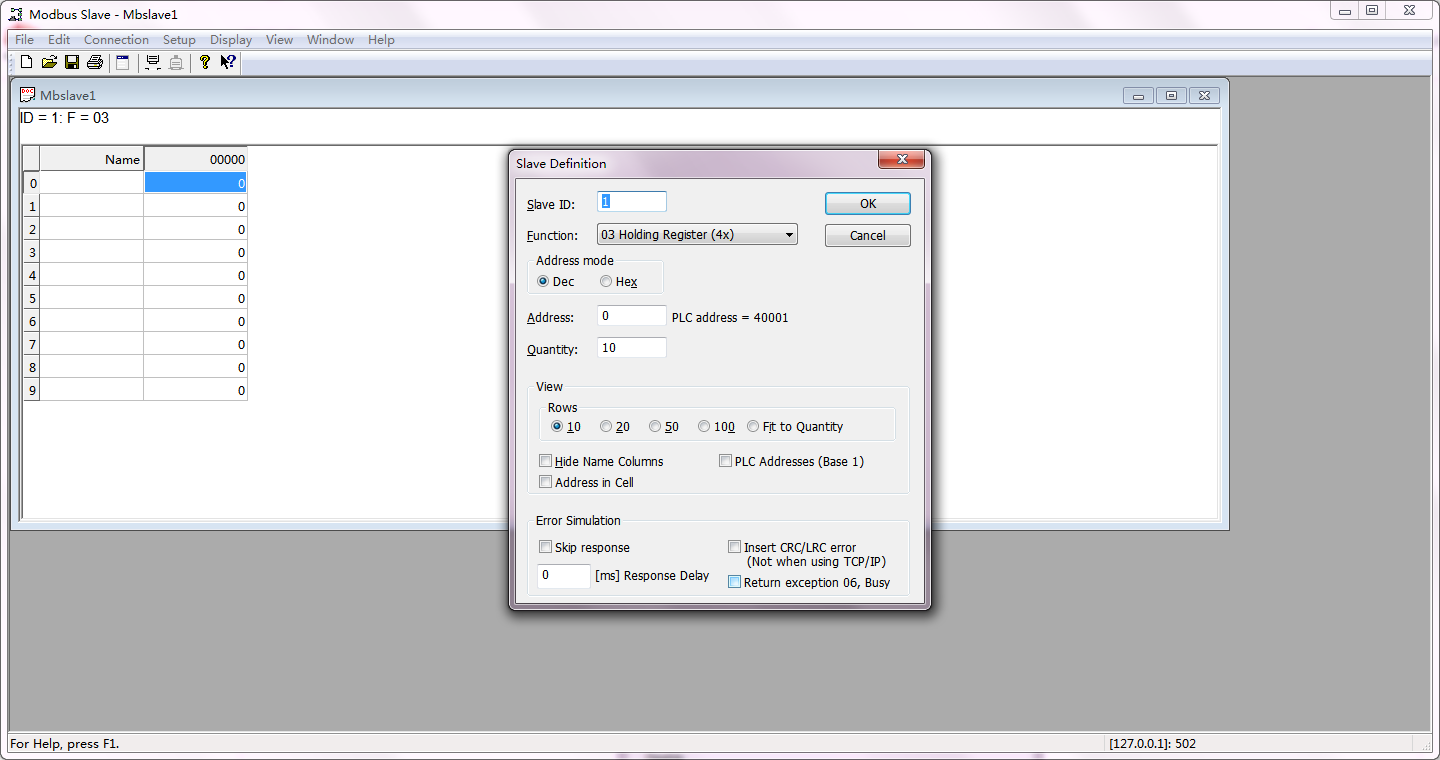Click row header number 2

click(32, 229)
